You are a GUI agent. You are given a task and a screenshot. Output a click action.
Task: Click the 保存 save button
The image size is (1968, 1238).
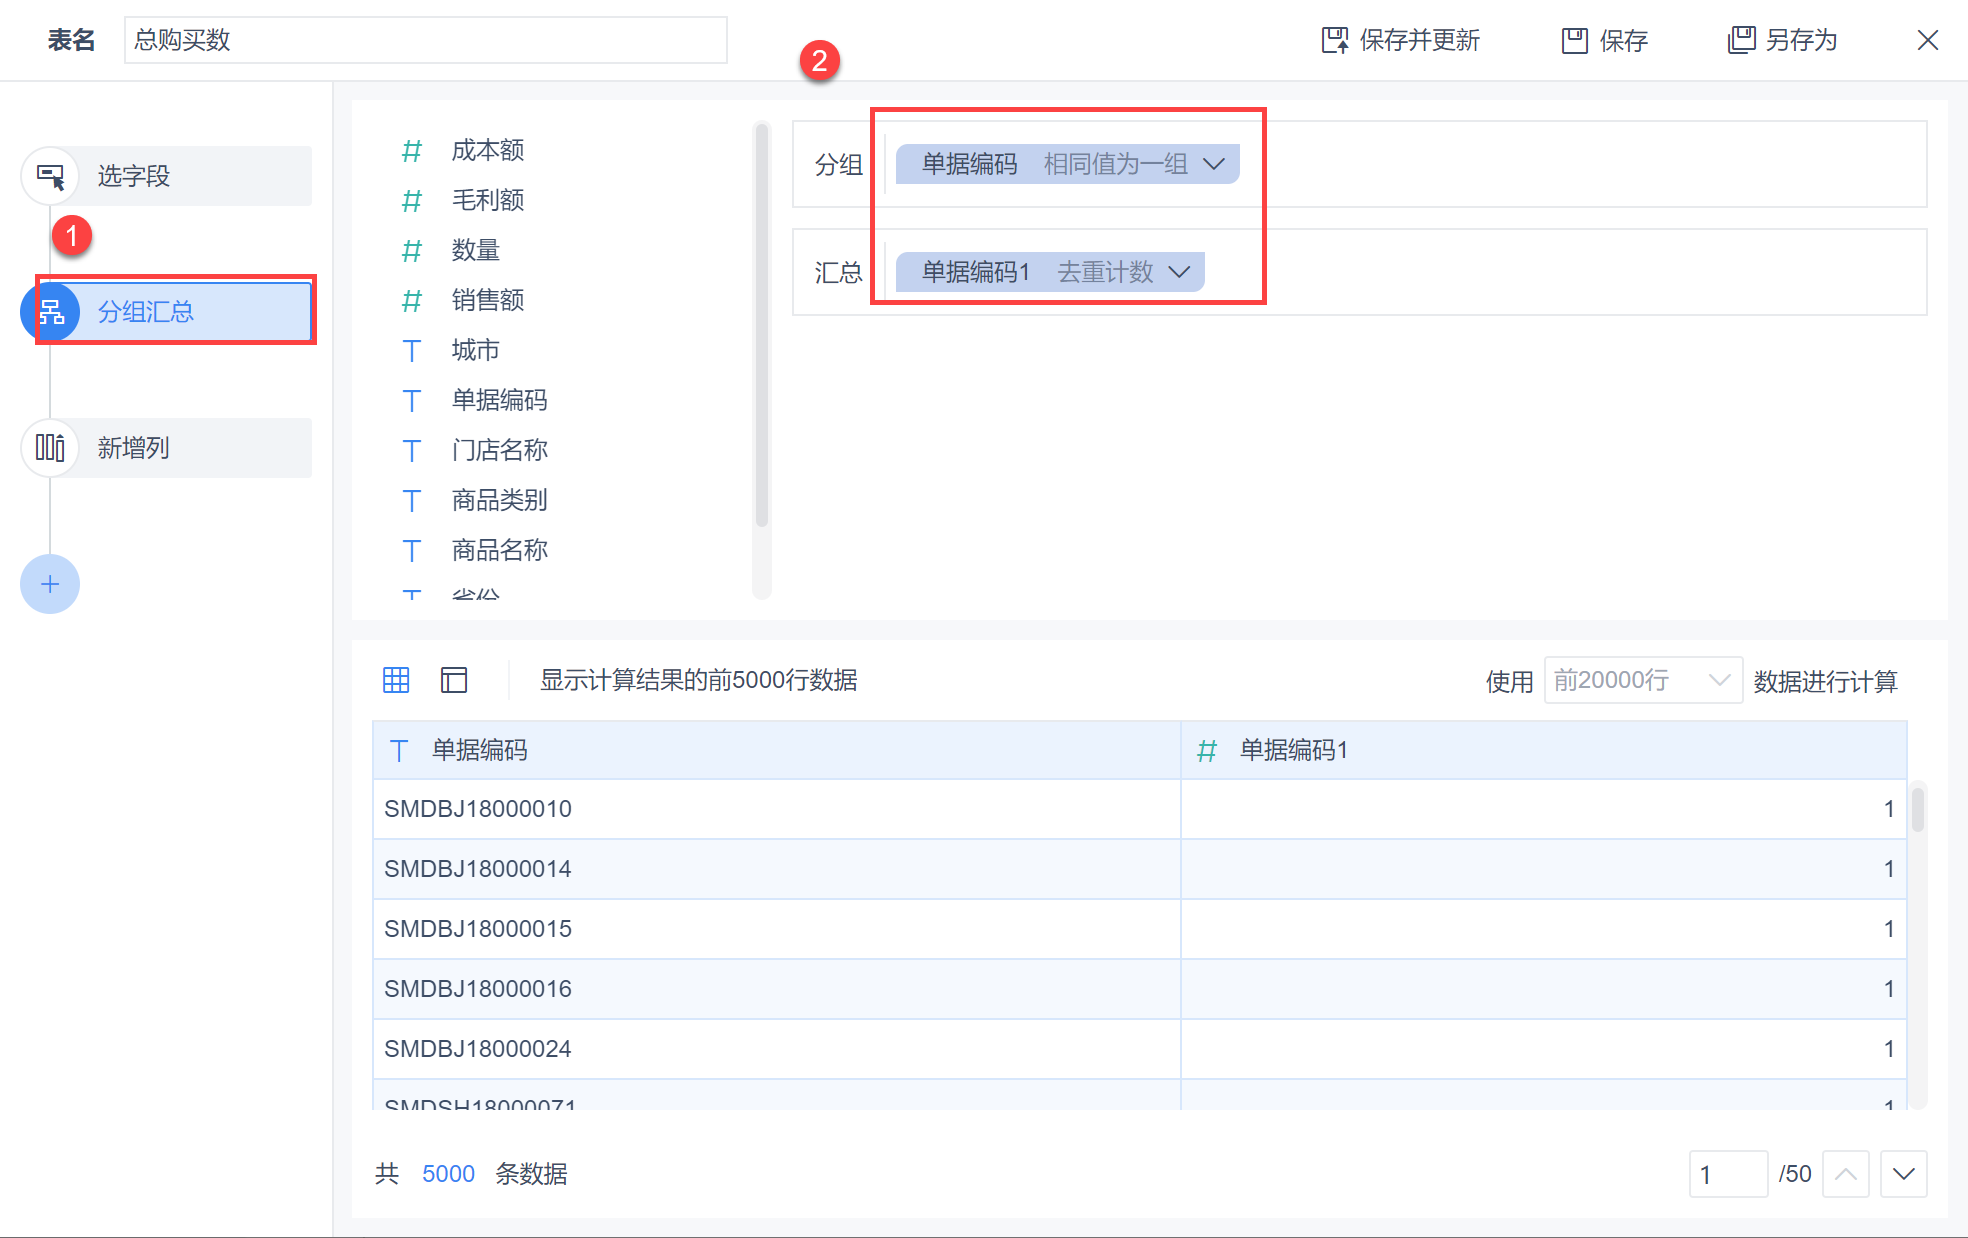click(x=1604, y=40)
